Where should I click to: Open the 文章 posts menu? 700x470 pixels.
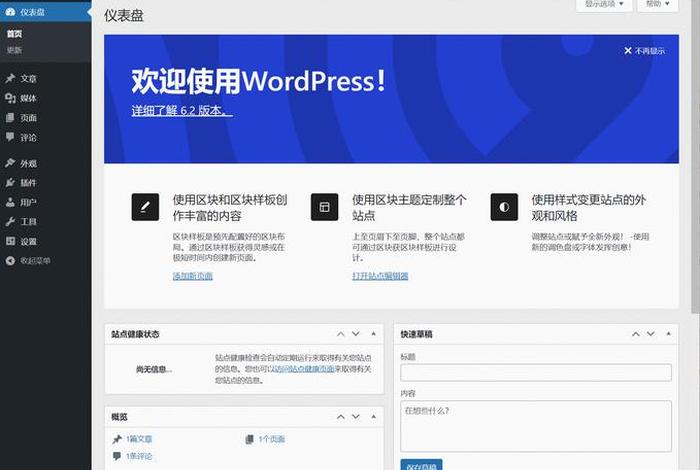46,79
